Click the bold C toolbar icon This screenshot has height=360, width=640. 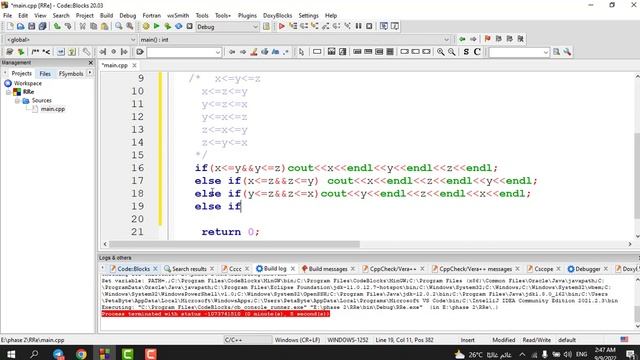[x=477, y=52]
